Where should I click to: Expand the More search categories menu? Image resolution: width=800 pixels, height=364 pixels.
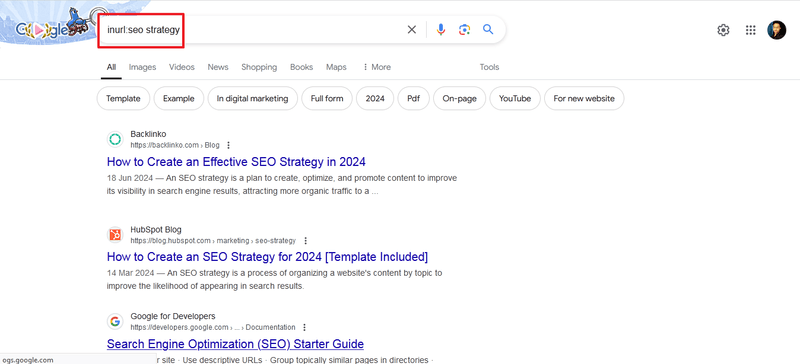[x=377, y=67]
